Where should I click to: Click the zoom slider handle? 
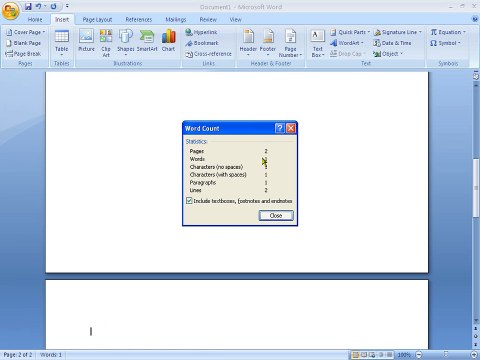pyautogui.click(x=447, y=354)
